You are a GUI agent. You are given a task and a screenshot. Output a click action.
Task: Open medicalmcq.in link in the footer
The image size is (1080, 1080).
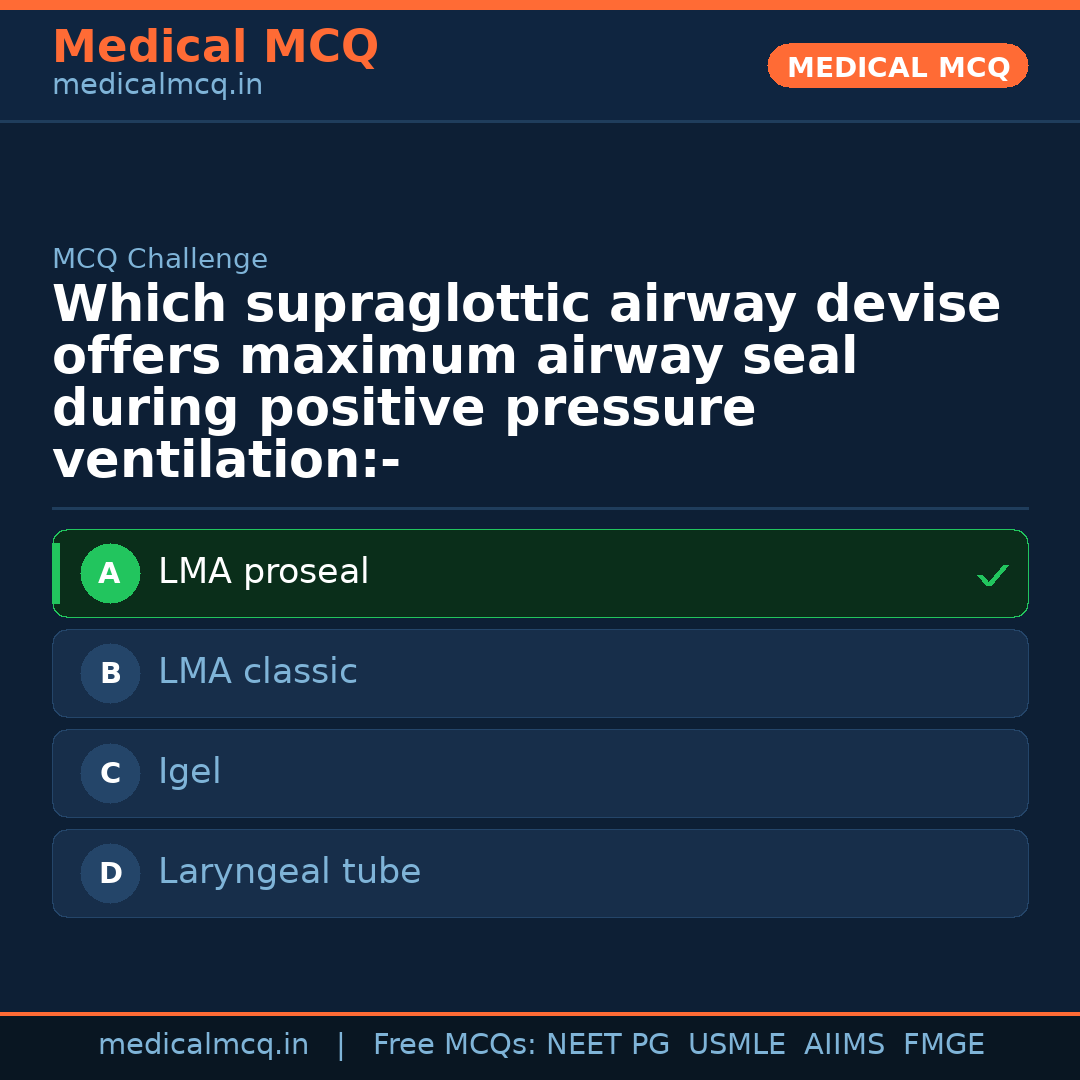tap(203, 1045)
